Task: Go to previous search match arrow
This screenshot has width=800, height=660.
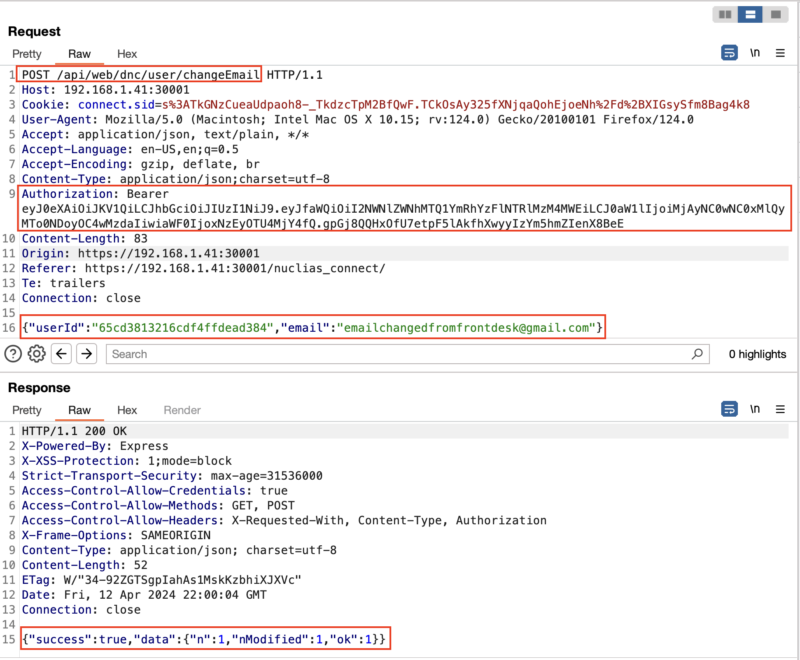Action: [x=61, y=354]
